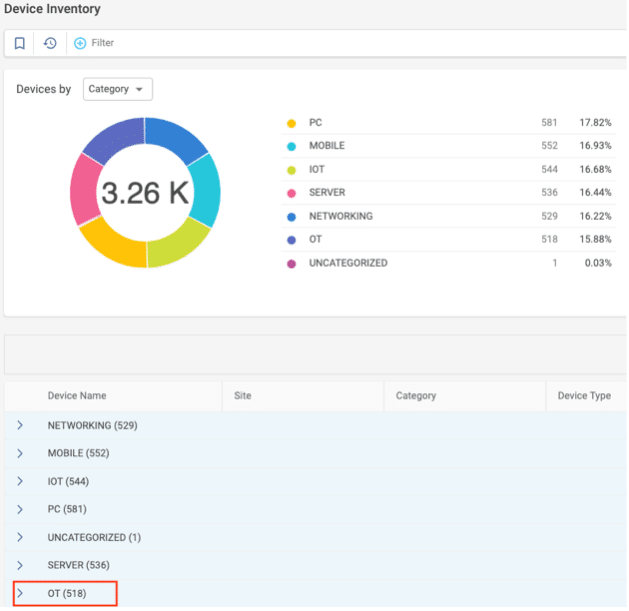Open the Devices by Category dropdown
629x611 pixels.
(x=118, y=89)
